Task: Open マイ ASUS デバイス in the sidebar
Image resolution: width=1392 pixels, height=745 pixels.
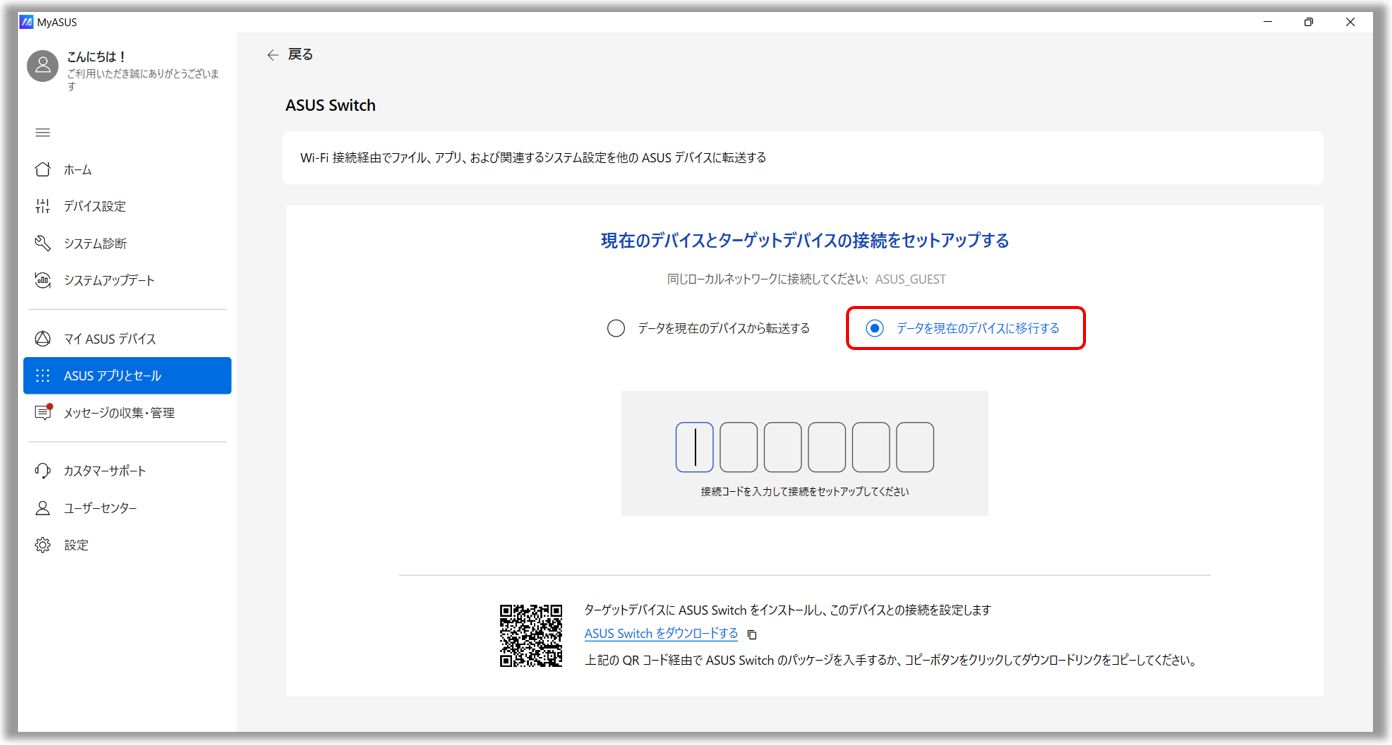Action: pos(127,339)
